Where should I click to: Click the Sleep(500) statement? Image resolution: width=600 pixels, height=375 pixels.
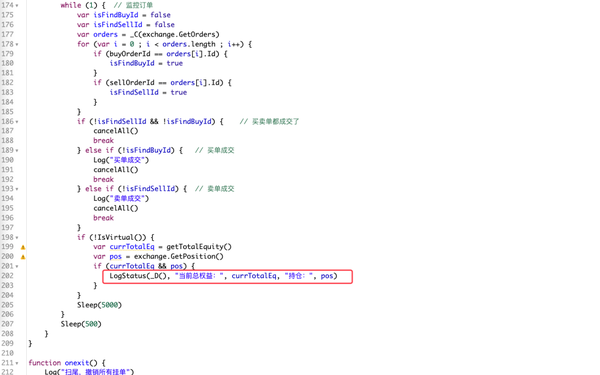(81, 324)
